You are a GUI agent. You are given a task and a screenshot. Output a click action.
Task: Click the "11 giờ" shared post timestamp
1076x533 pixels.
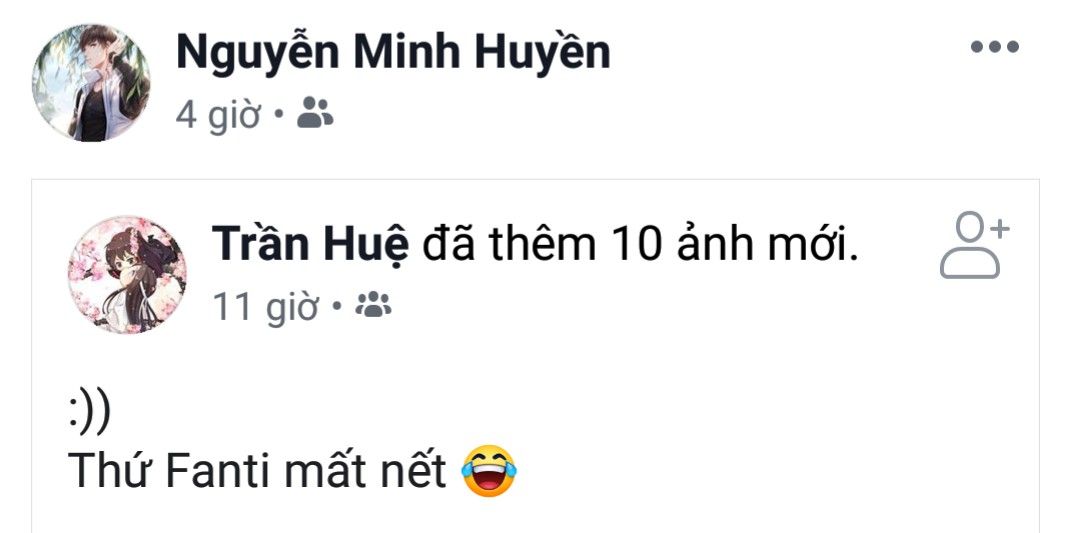click(x=264, y=306)
